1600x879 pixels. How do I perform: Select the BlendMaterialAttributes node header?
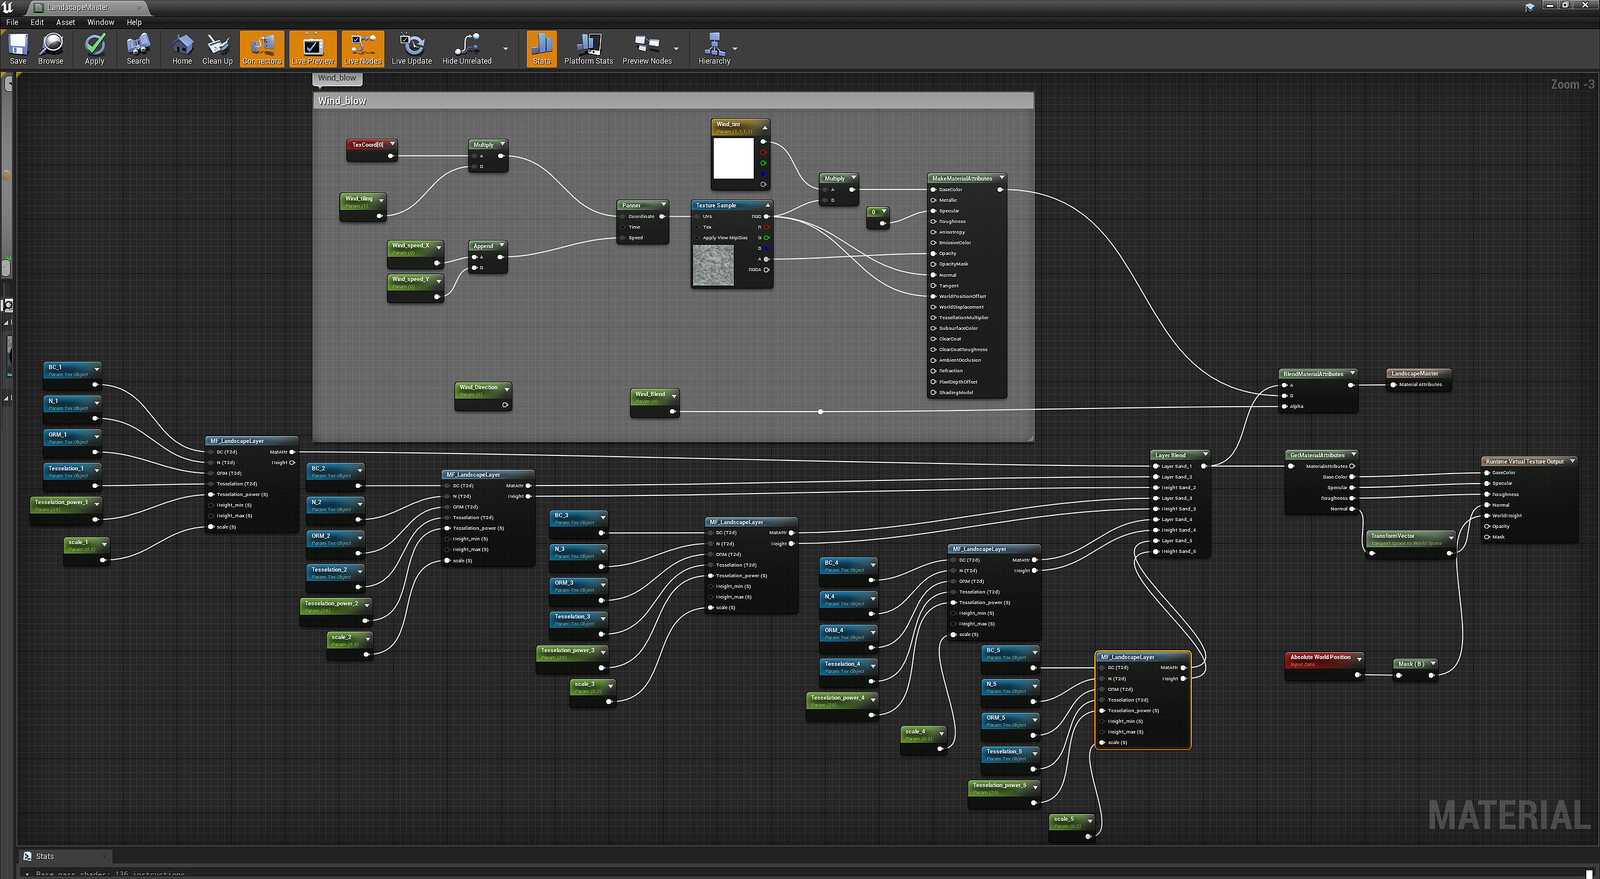tap(1318, 374)
